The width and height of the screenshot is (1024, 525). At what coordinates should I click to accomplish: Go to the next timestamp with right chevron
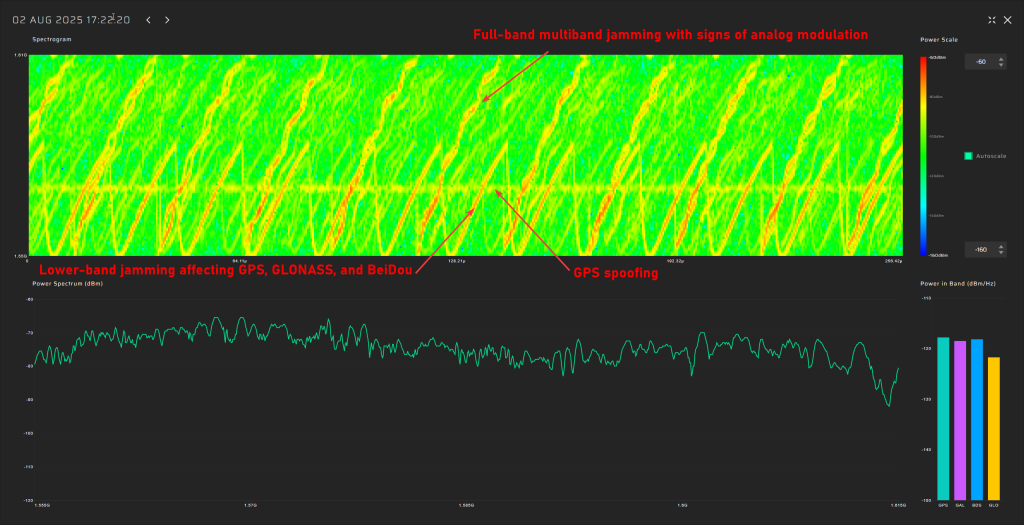(x=167, y=19)
